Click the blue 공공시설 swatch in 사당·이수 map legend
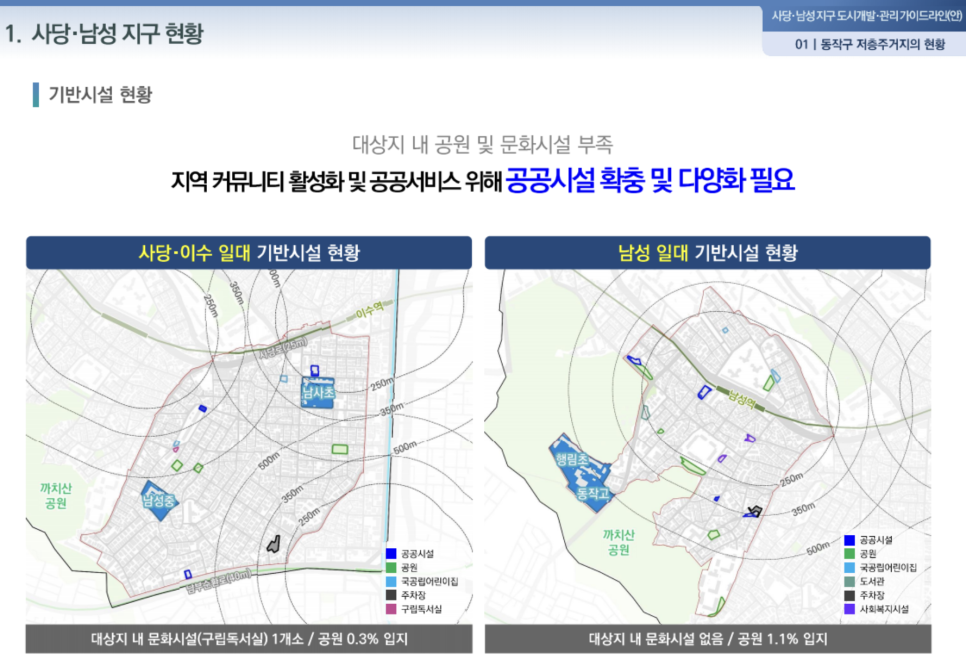Image resolution: width=966 pixels, height=660 pixels. click(x=391, y=553)
